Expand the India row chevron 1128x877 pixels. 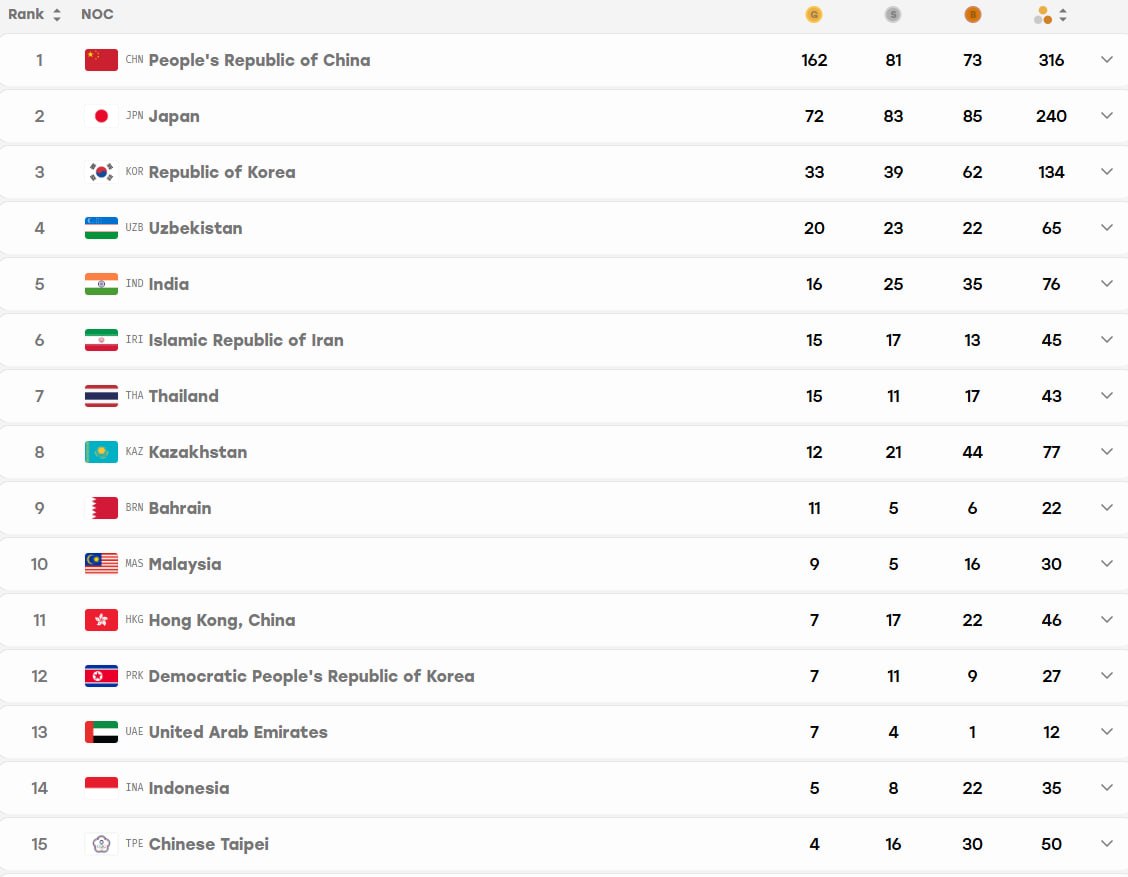[1106, 284]
